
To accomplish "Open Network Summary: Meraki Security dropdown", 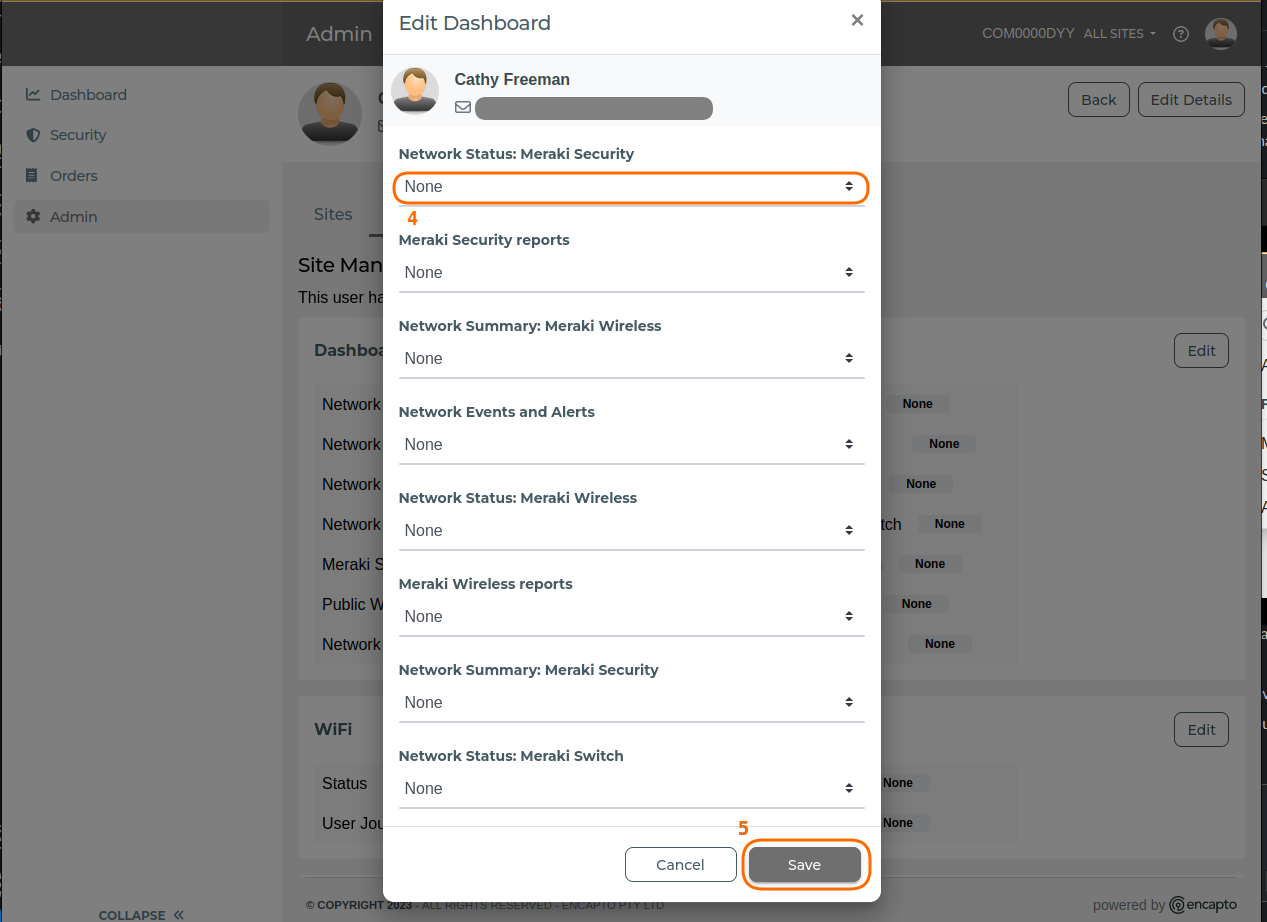I will coord(631,703).
